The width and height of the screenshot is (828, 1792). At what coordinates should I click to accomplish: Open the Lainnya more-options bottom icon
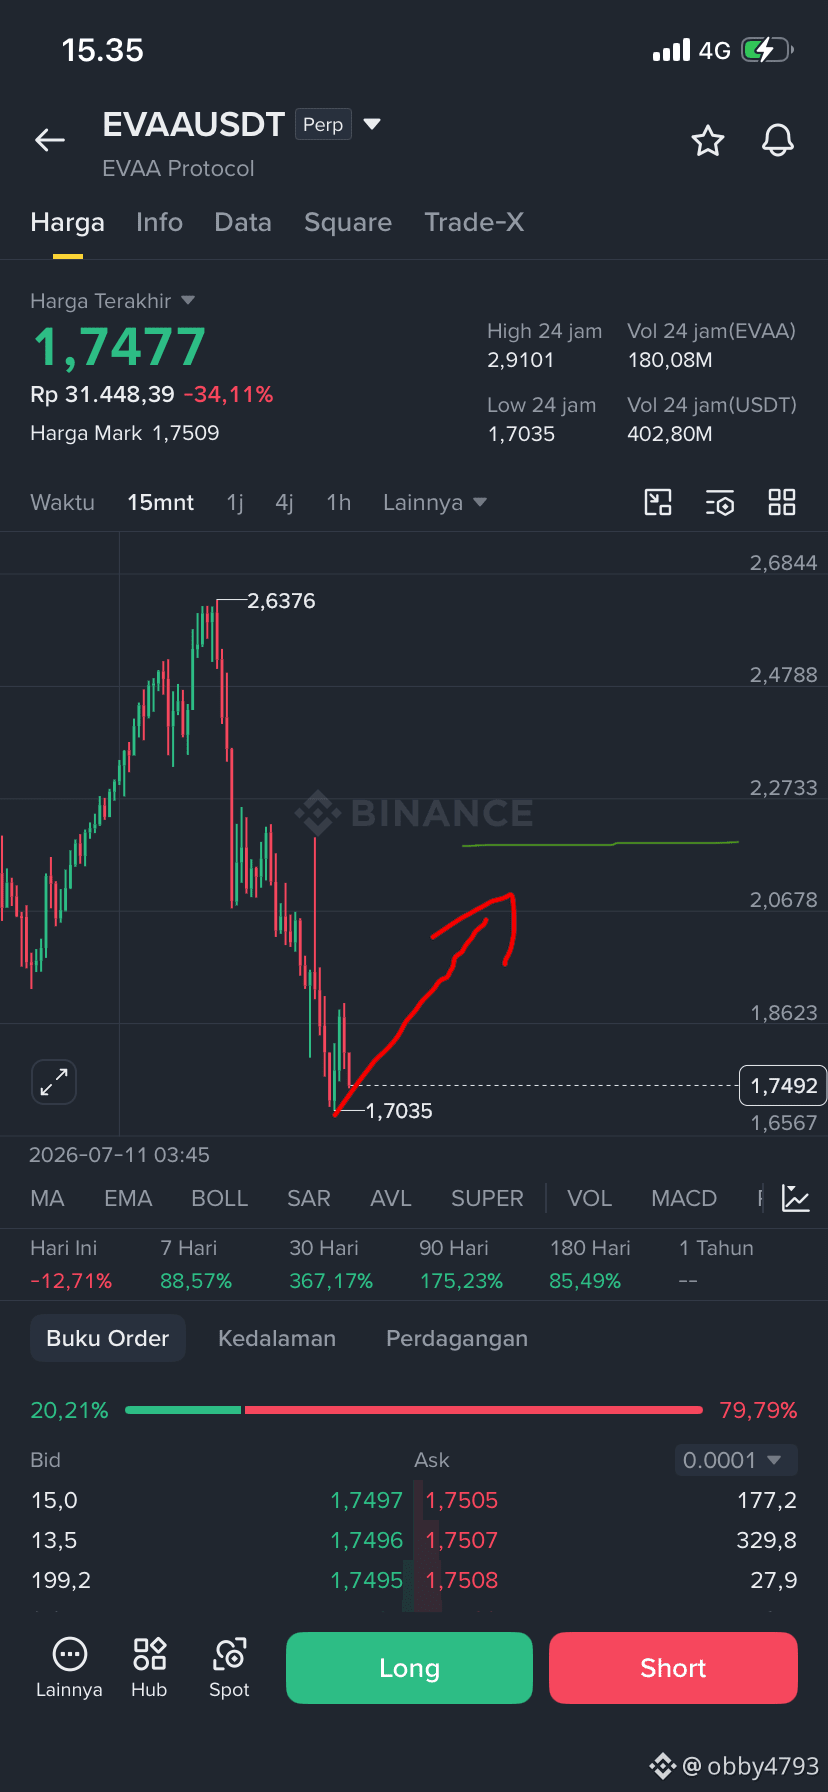click(69, 1668)
